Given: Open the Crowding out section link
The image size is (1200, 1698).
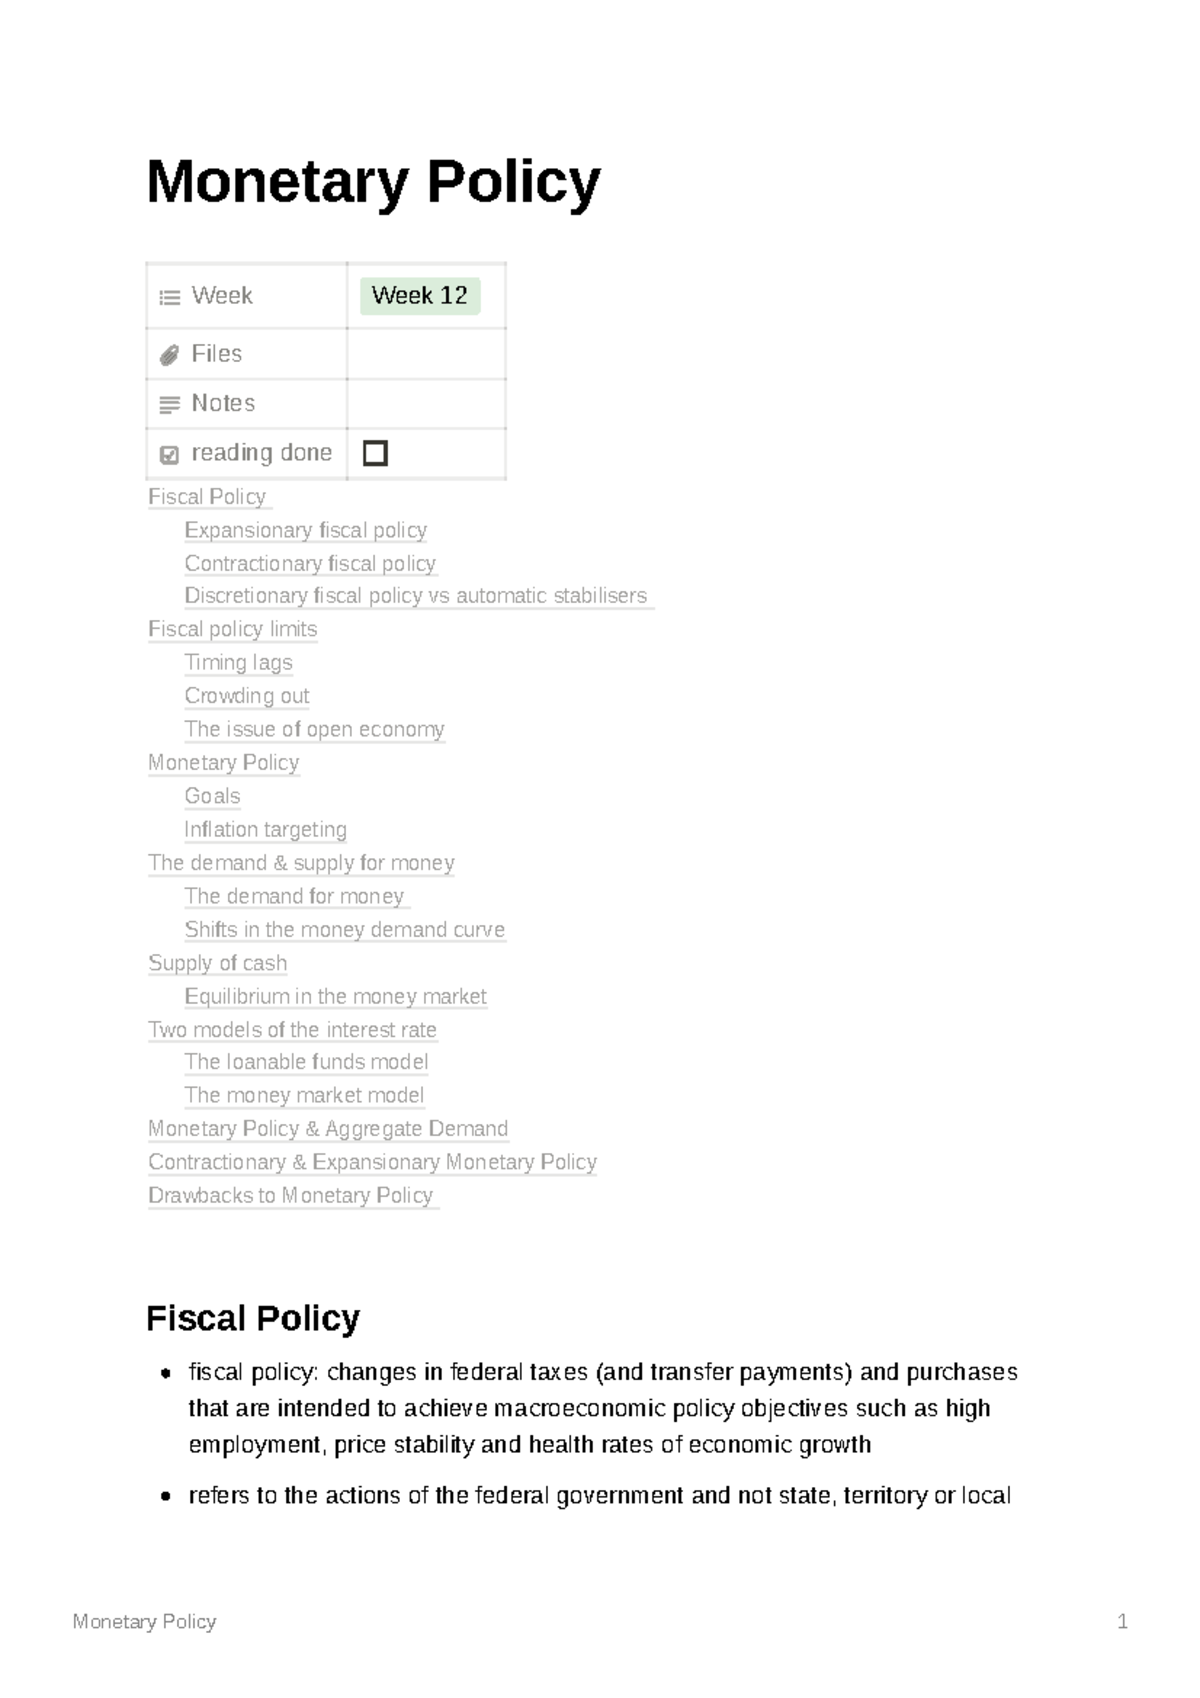Looking at the screenshot, I should [x=247, y=696].
